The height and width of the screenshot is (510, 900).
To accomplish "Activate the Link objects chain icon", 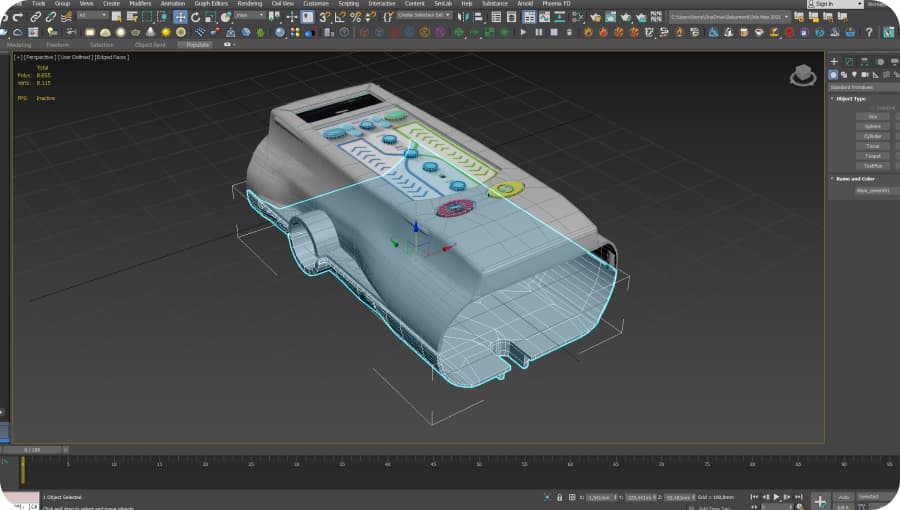I will [36, 17].
